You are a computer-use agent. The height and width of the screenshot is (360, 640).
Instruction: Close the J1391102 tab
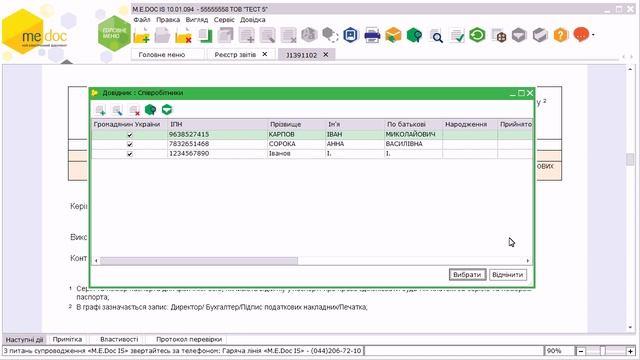326,54
